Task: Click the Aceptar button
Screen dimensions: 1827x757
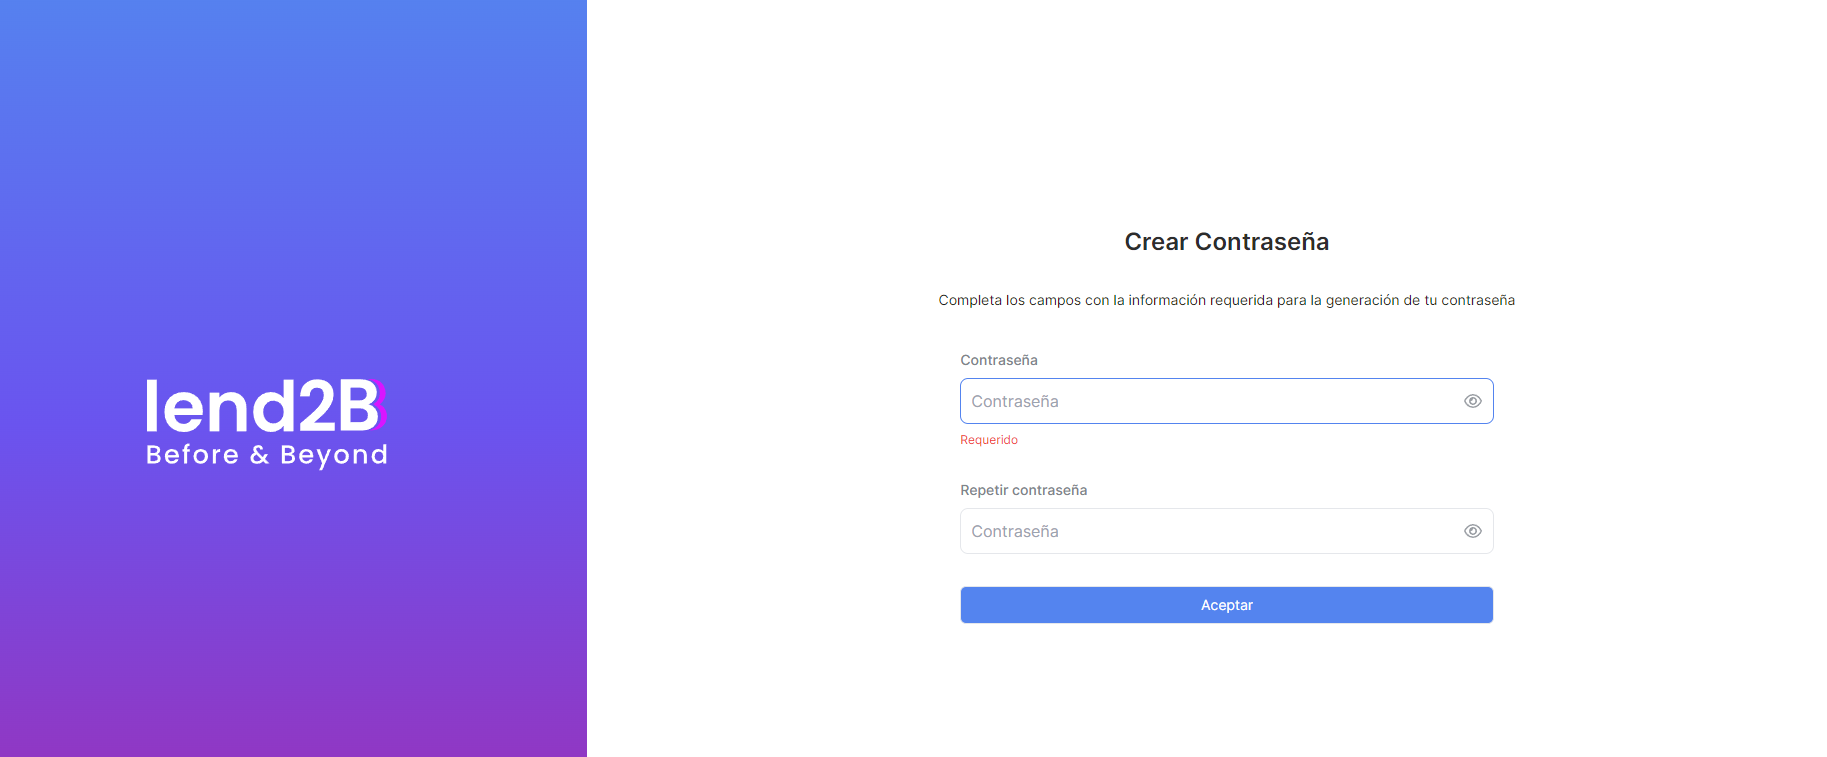Action: (1226, 605)
